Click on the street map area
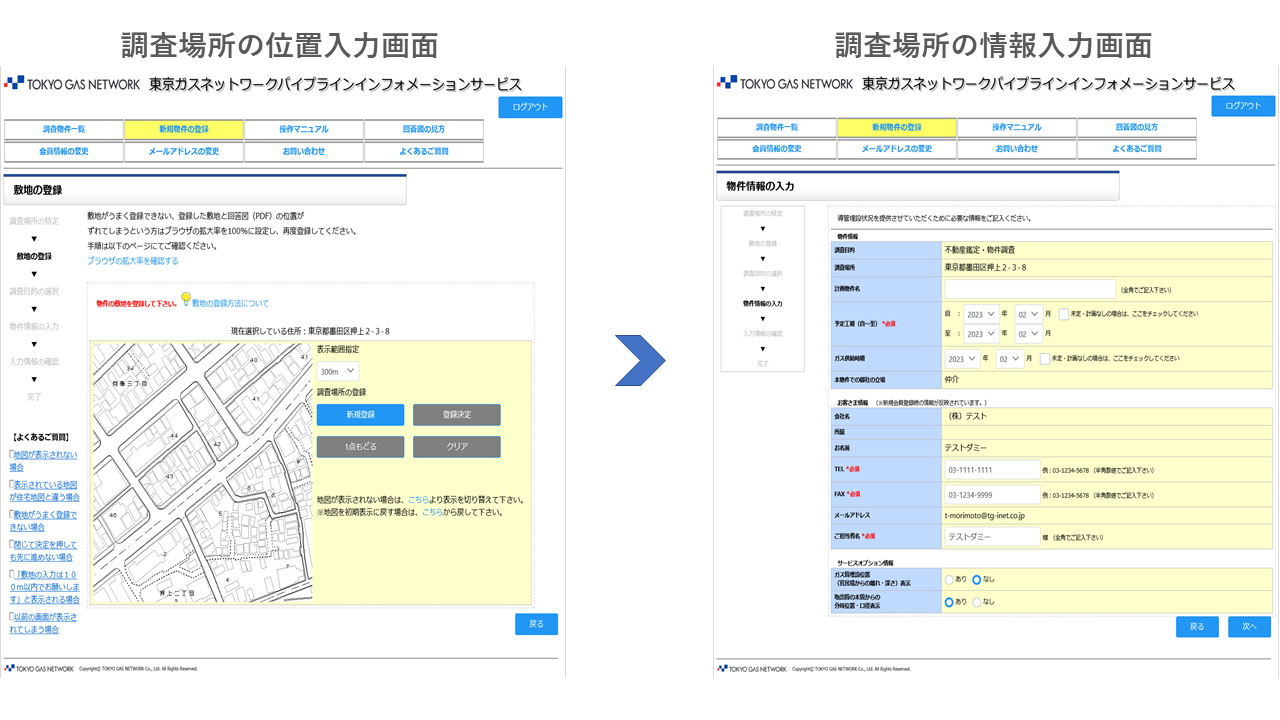Viewport: 1280px width, 720px height. coord(200,470)
